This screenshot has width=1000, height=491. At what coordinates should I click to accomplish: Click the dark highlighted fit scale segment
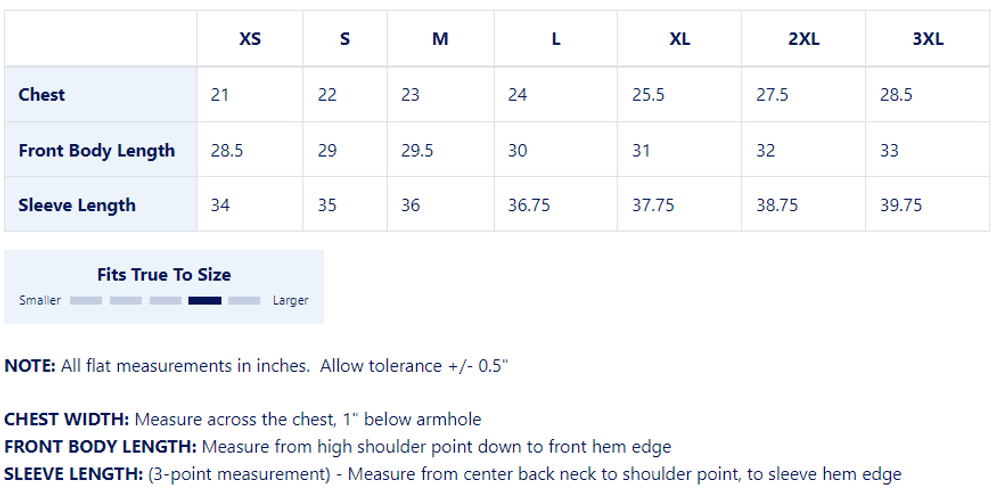click(205, 301)
